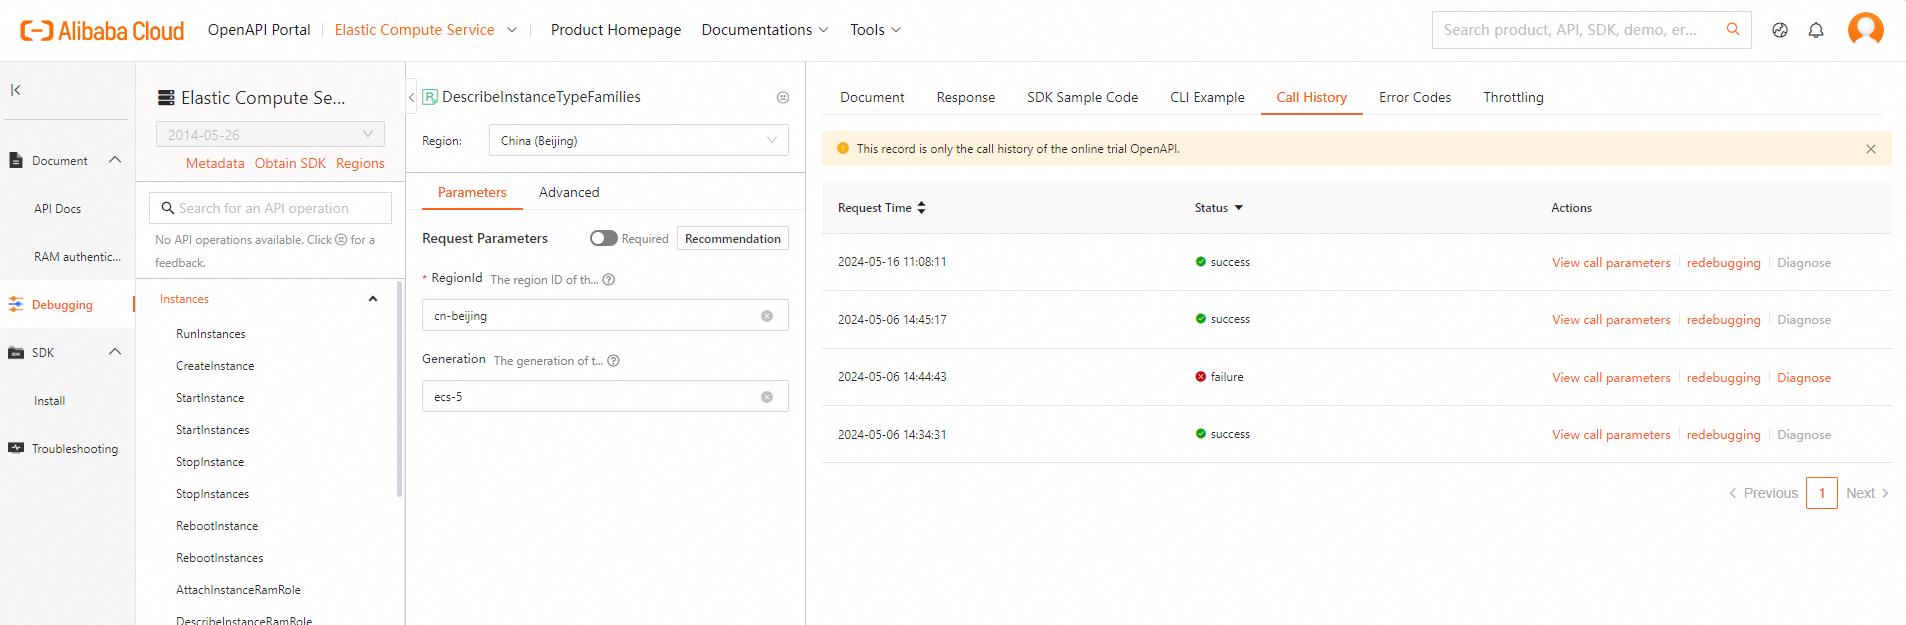
Task: Open the API version 2014-05-26 dropdown
Action: [x=270, y=135]
